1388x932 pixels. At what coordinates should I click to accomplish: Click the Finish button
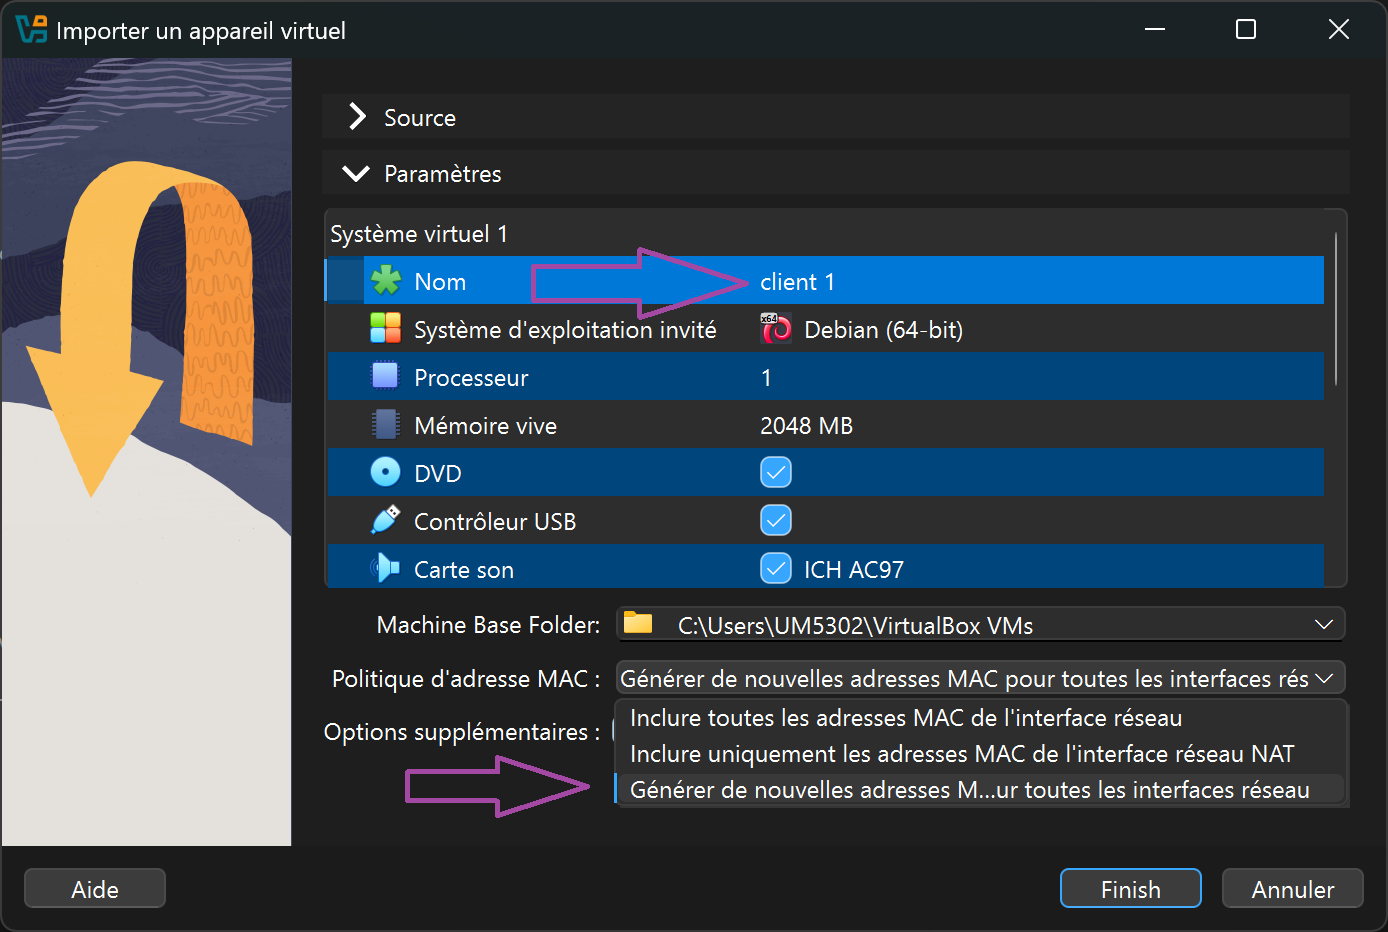(1130, 888)
